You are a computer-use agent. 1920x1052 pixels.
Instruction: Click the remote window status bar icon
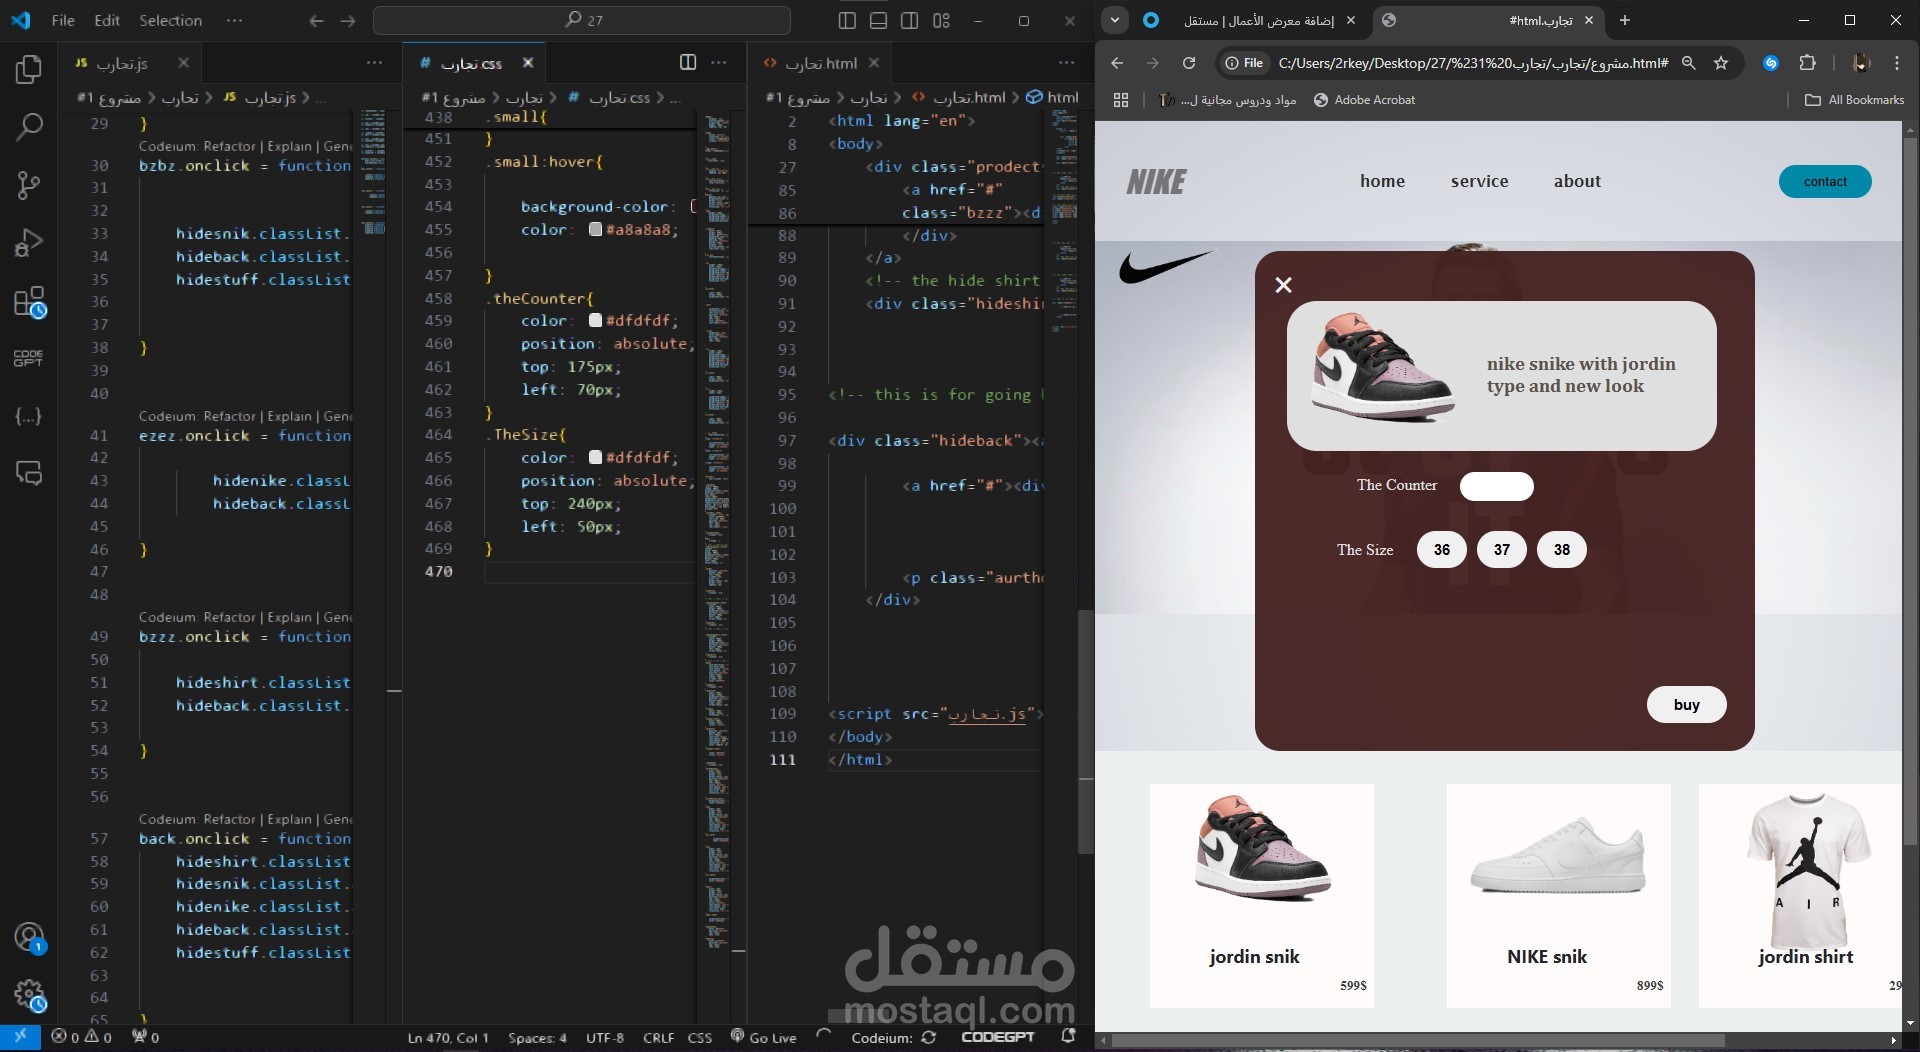click(20, 1037)
